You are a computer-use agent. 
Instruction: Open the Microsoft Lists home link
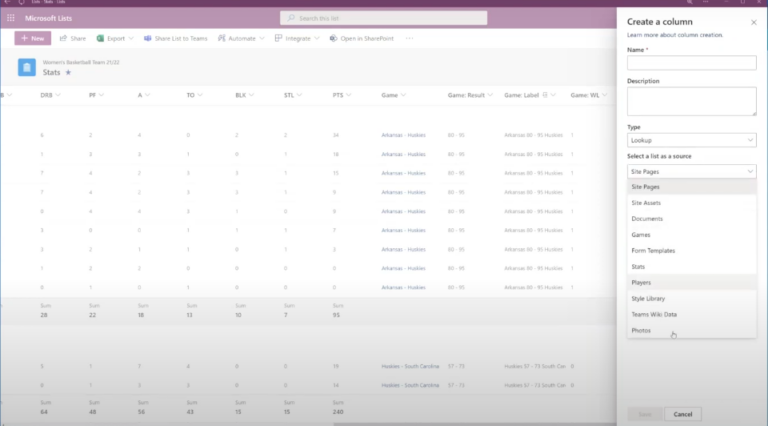48,18
